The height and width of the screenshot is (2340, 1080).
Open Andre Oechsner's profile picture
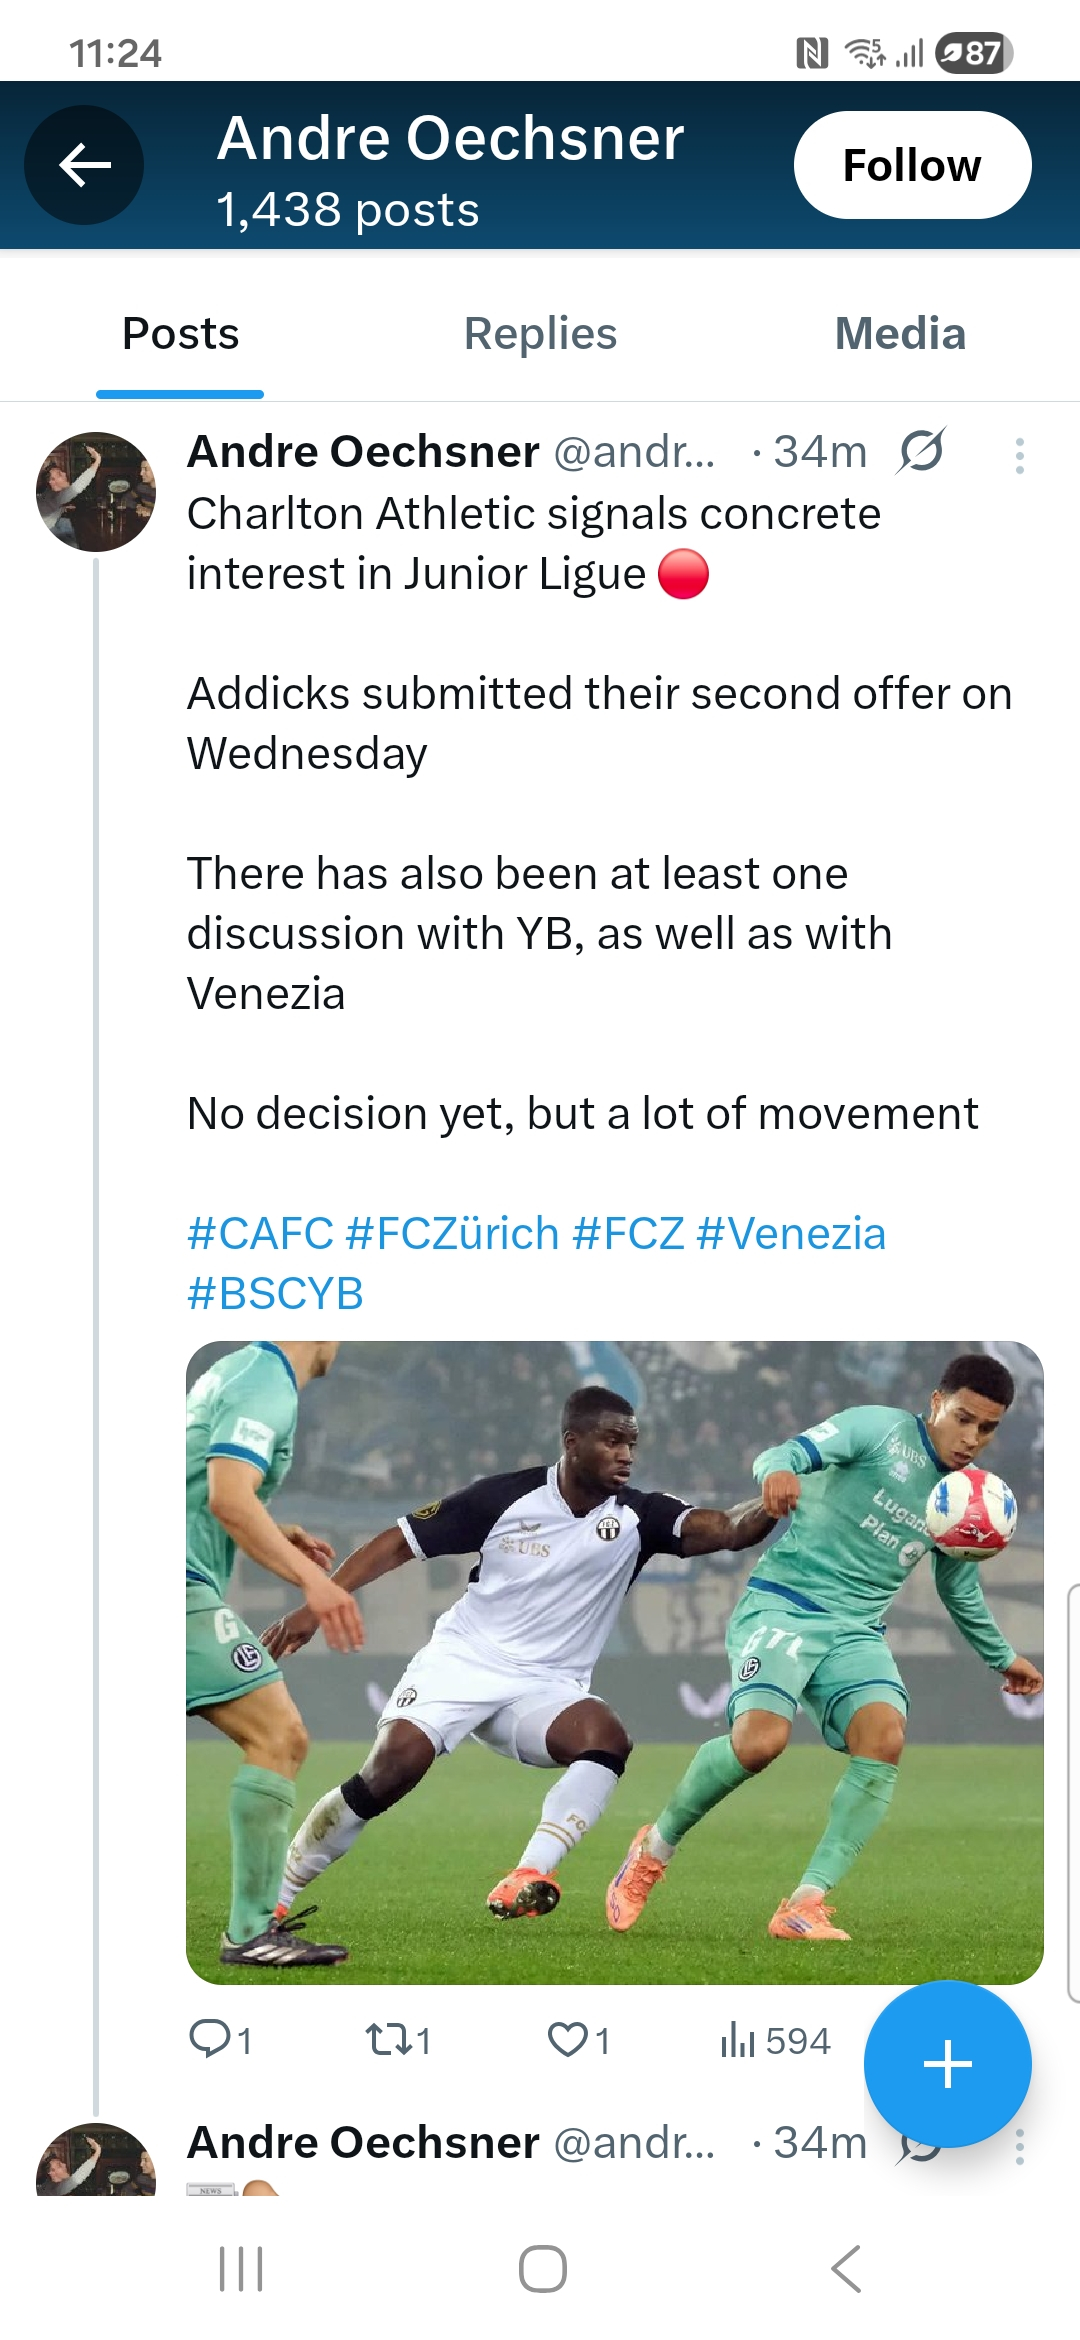(96, 492)
